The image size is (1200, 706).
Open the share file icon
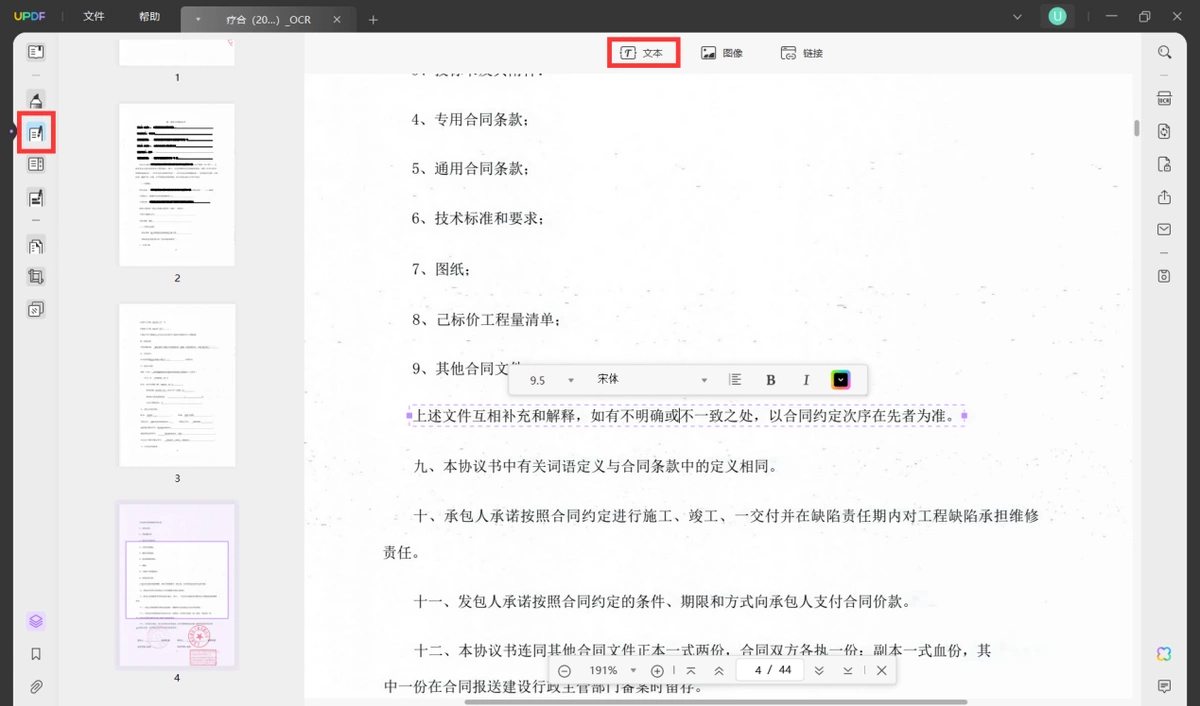tap(1164, 197)
